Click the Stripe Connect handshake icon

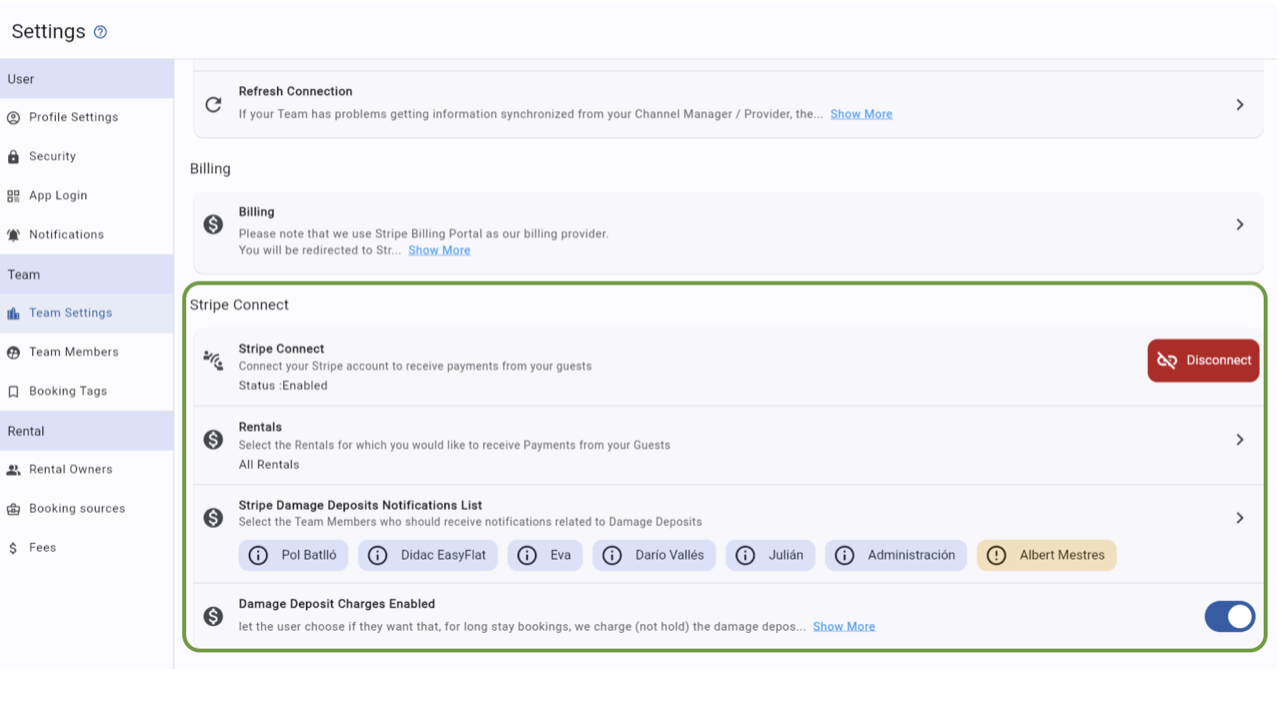[x=213, y=360]
